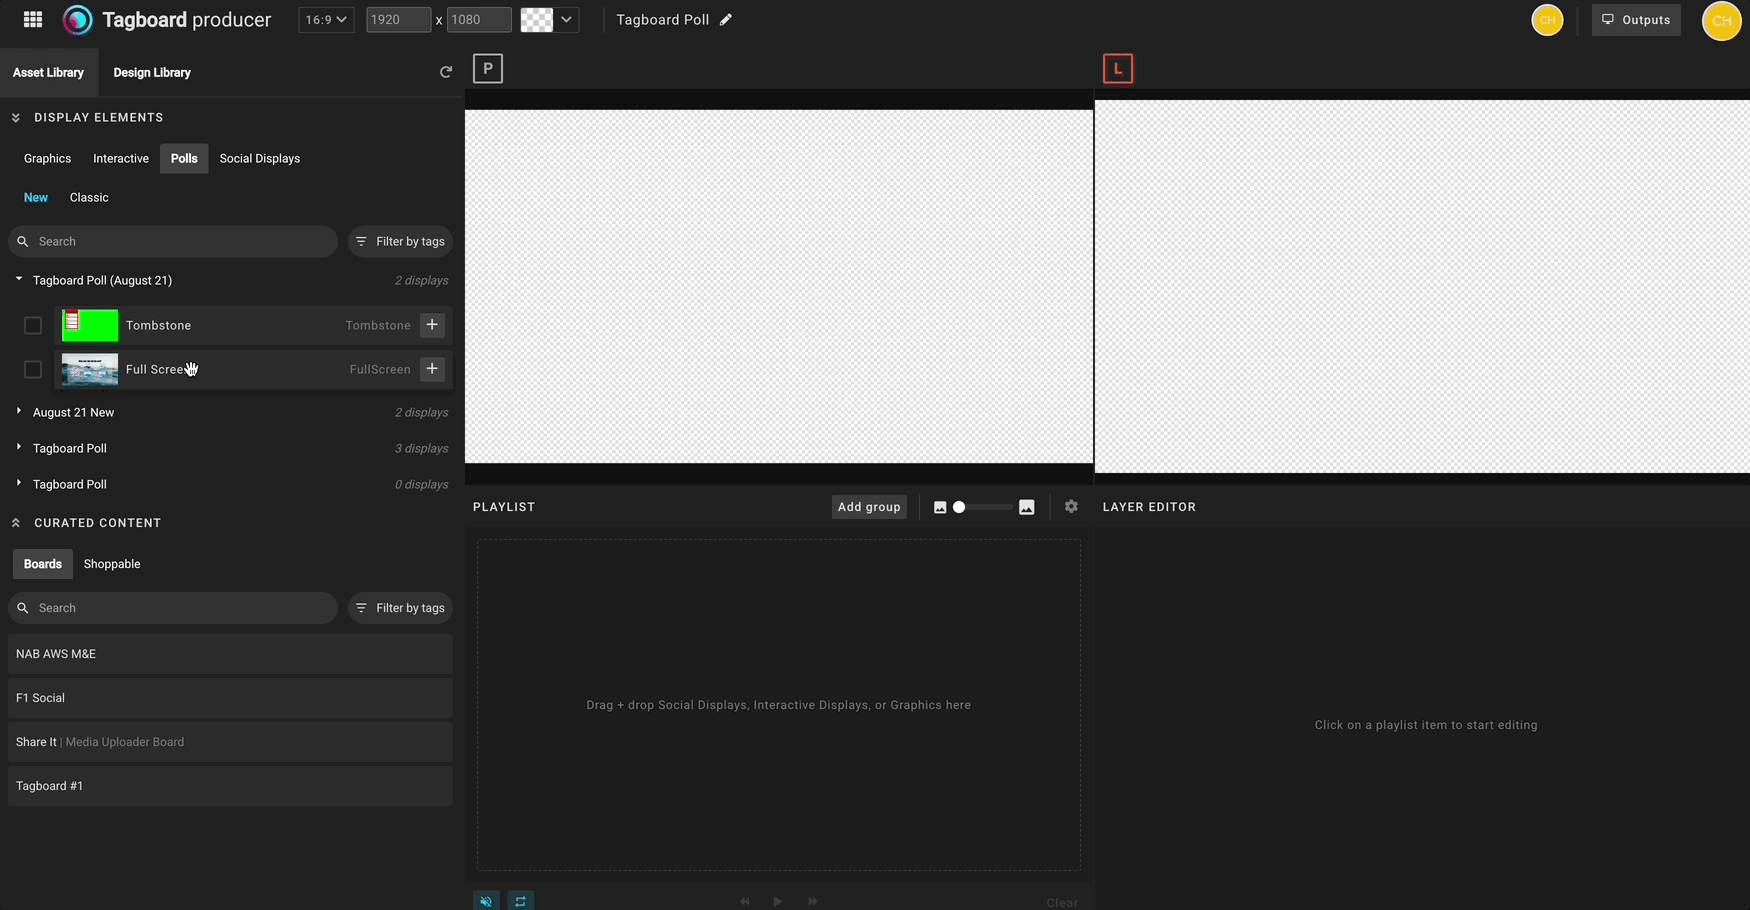The image size is (1750, 910).
Task: Add the Full Screen display with plus icon
Action: point(432,369)
